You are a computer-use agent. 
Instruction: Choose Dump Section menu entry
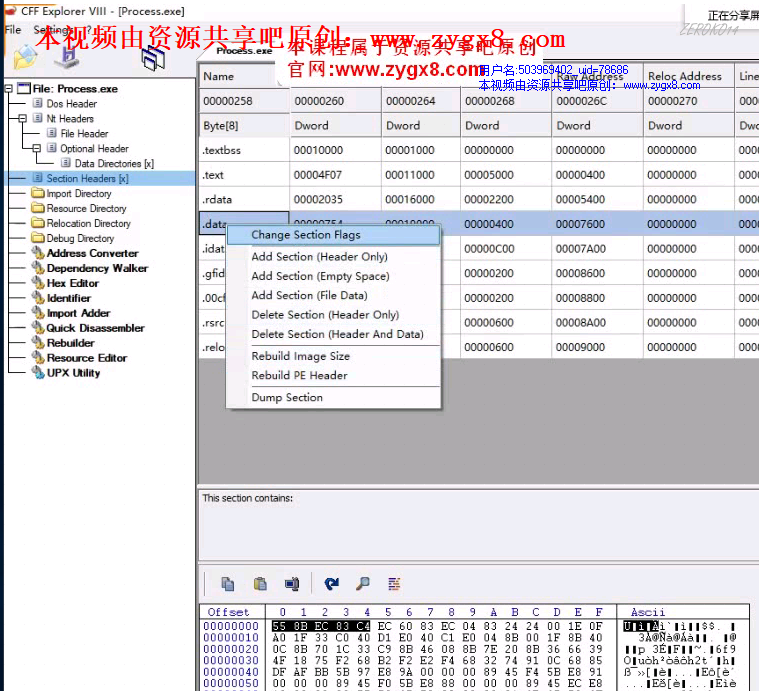click(x=334, y=397)
